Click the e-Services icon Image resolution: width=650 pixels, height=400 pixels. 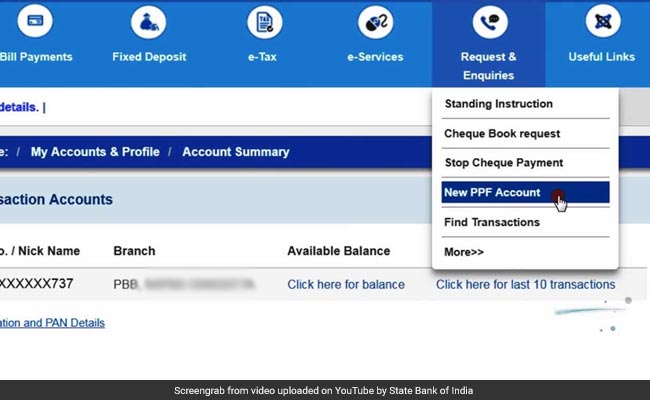[375, 21]
